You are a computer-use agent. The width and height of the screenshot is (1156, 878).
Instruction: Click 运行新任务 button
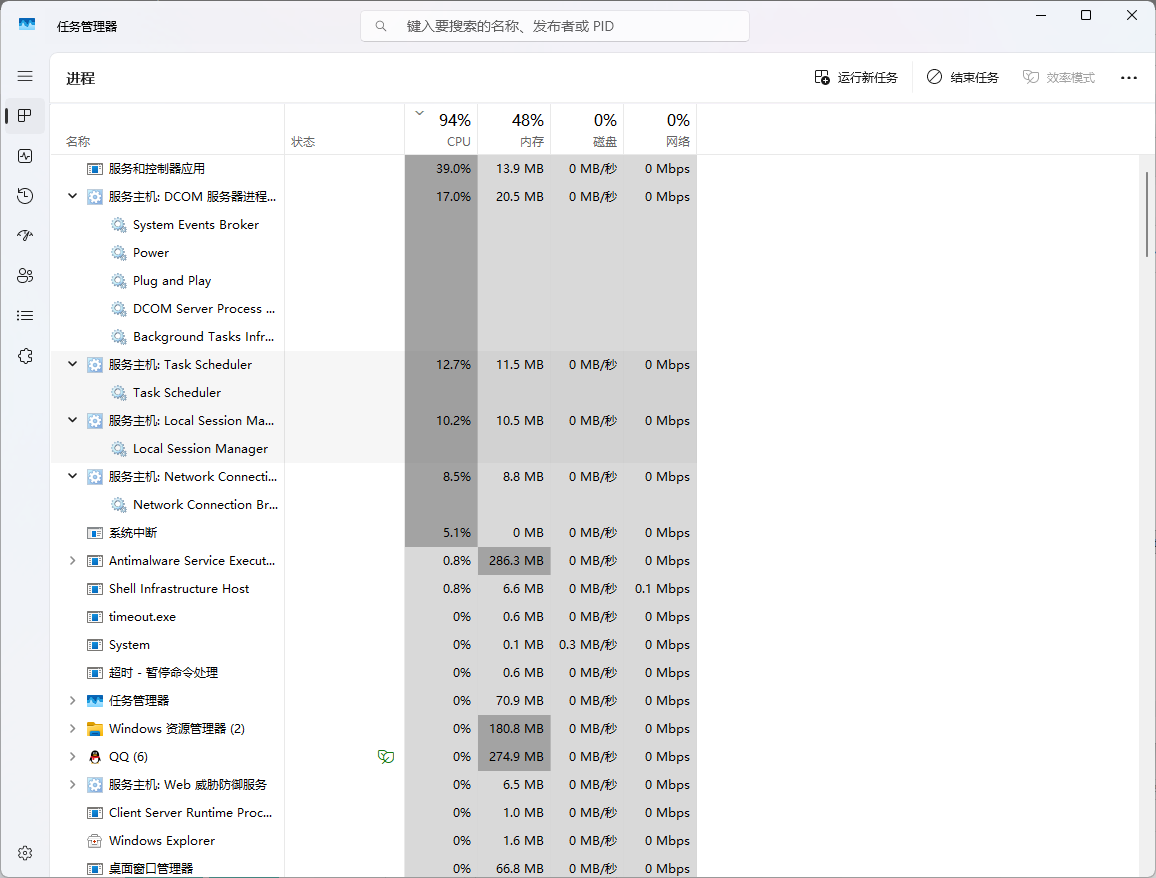pyautogui.click(x=856, y=78)
